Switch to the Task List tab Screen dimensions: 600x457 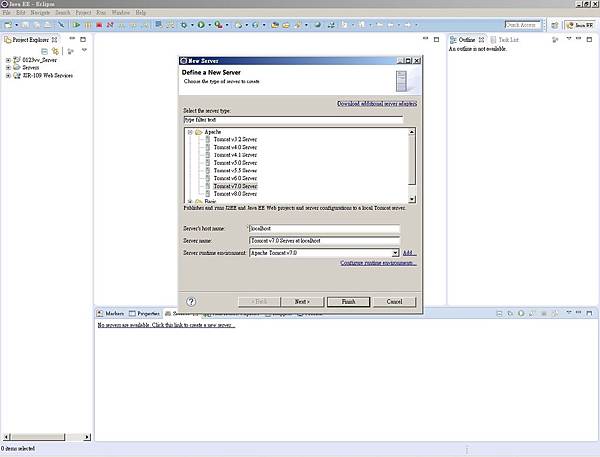pyautogui.click(x=504, y=40)
